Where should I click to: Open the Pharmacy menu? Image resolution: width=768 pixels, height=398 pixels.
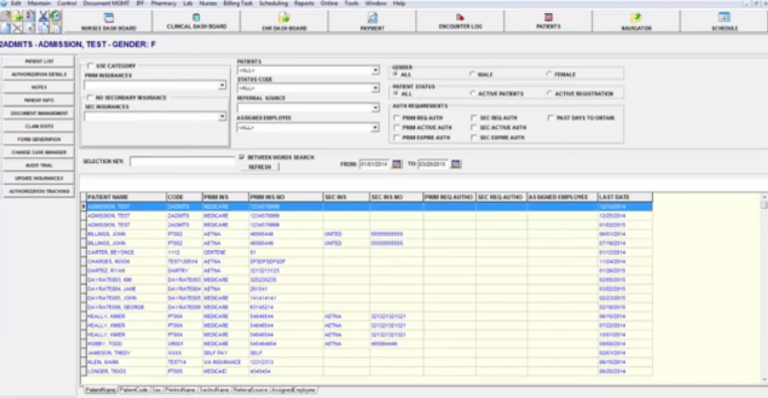click(x=164, y=3)
